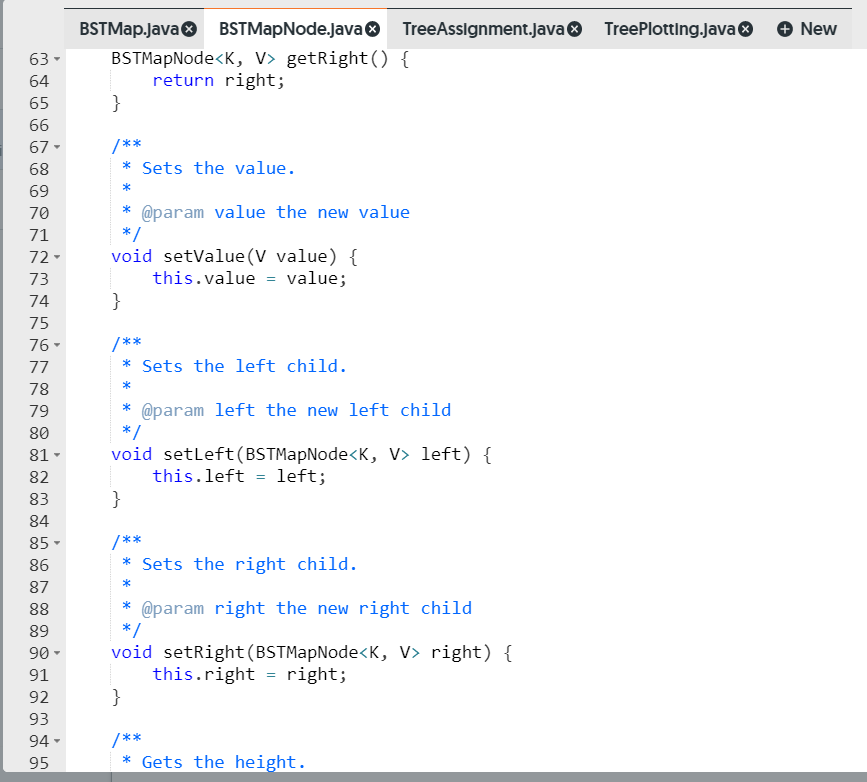Close the BSTMap.java tab

pyautogui.click(x=188, y=30)
